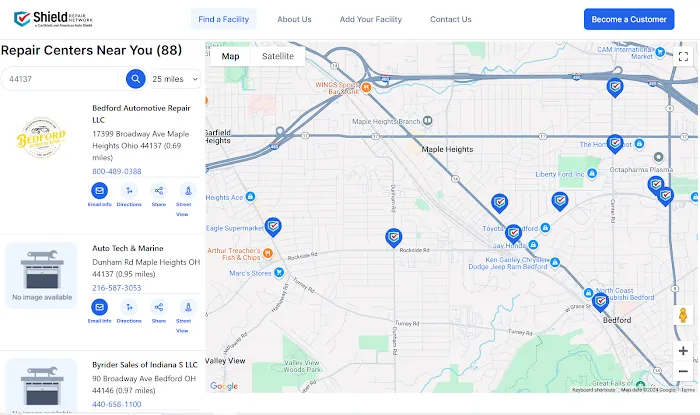Click the Liberty Ford, Inc map pin
Screen dimensions: 700x415
(x=592, y=173)
